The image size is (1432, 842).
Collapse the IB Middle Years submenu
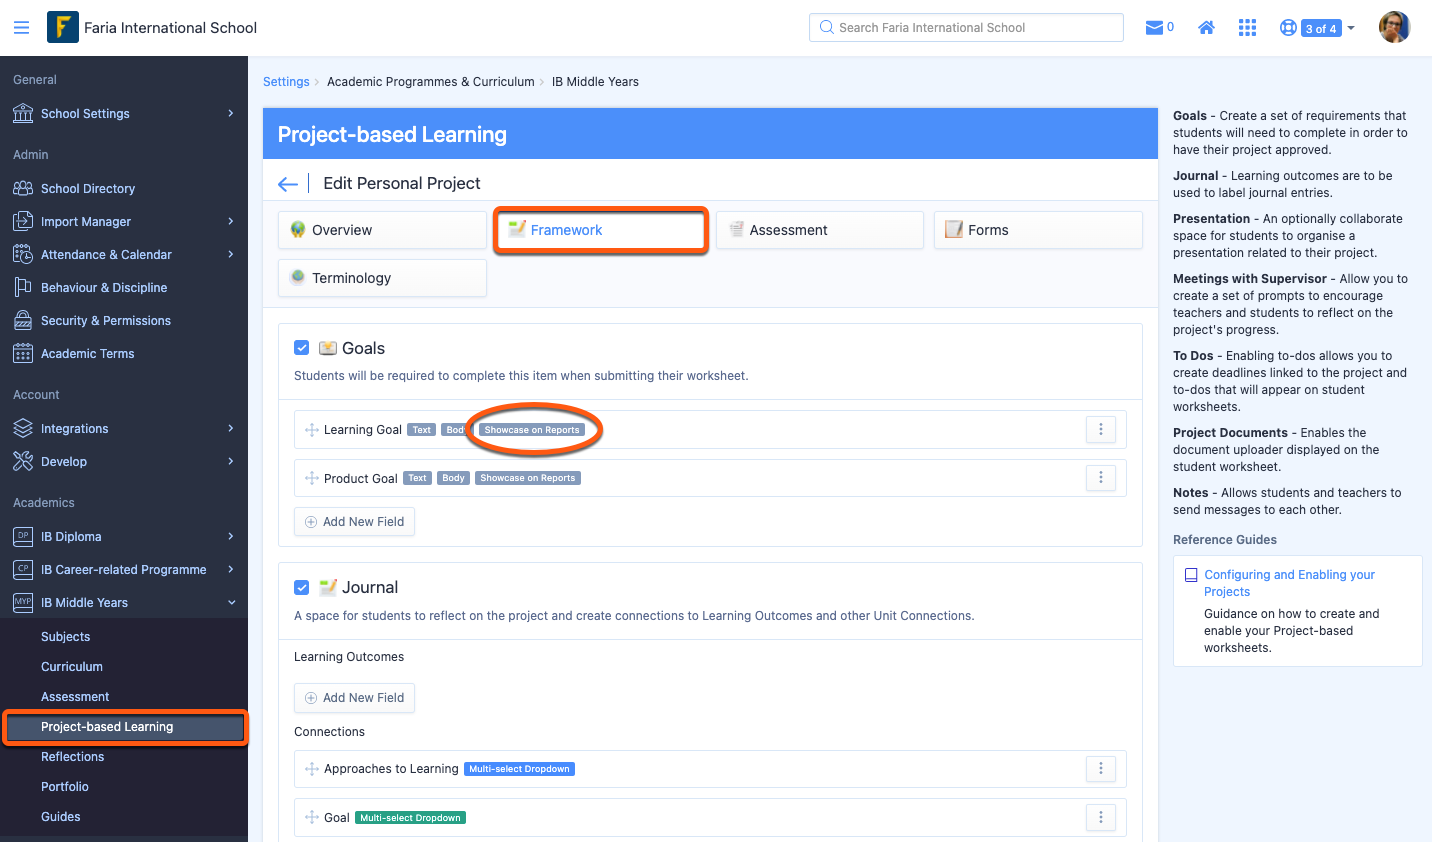tap(231, 602)
